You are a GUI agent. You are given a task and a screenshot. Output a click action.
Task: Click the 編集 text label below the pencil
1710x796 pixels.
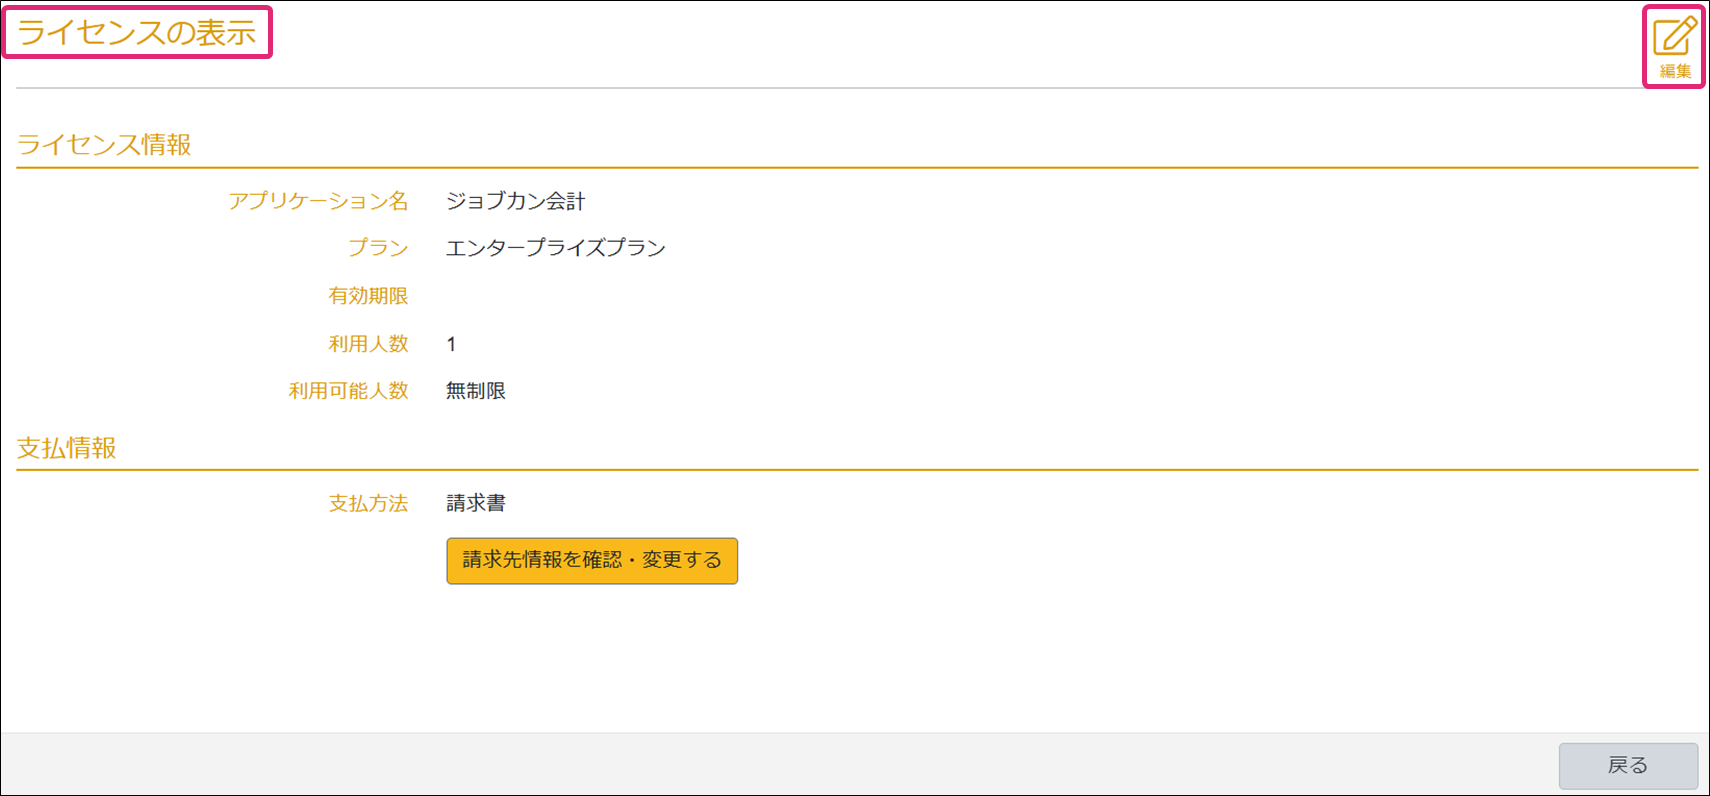pos(1675,71)
